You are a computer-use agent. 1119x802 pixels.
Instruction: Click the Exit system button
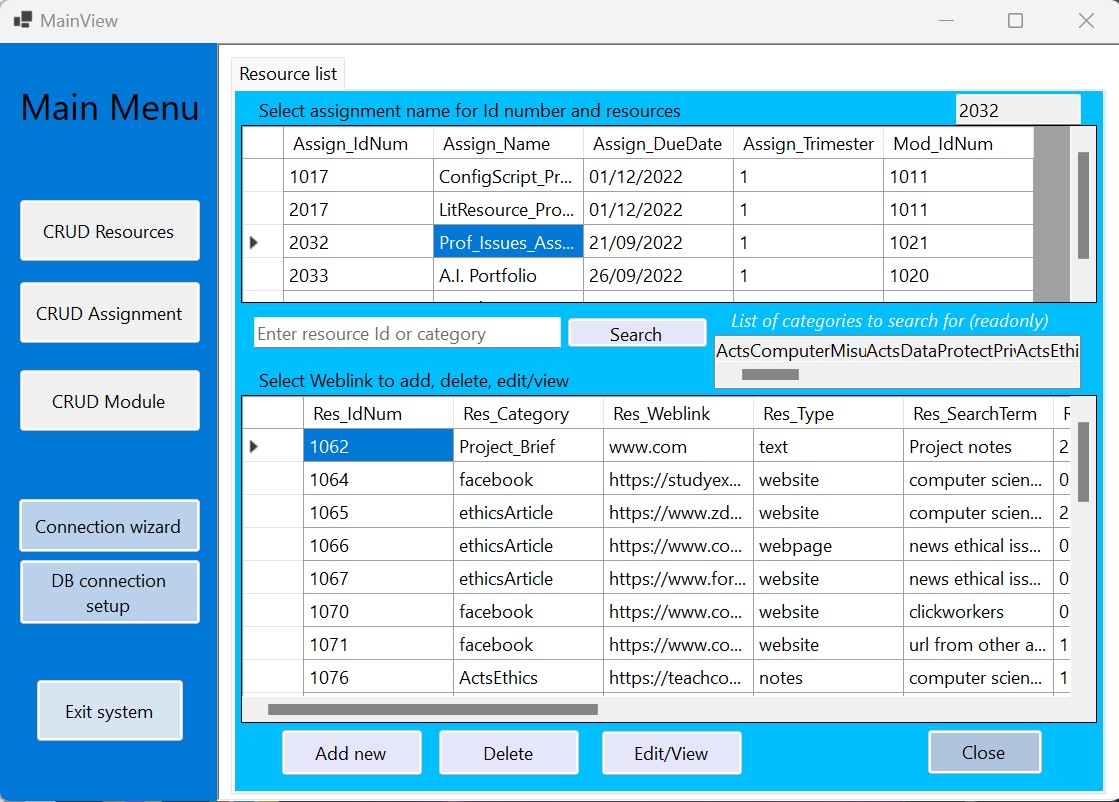(x=109, y=711)
